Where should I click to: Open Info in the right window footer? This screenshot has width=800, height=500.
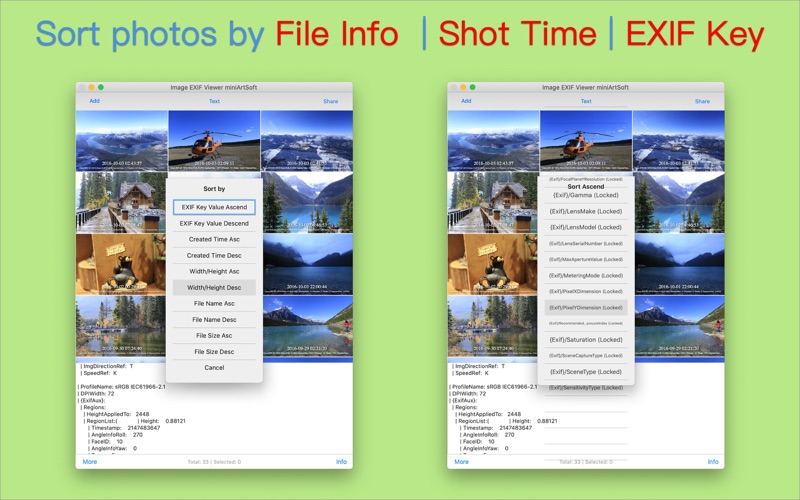[713, 462]
